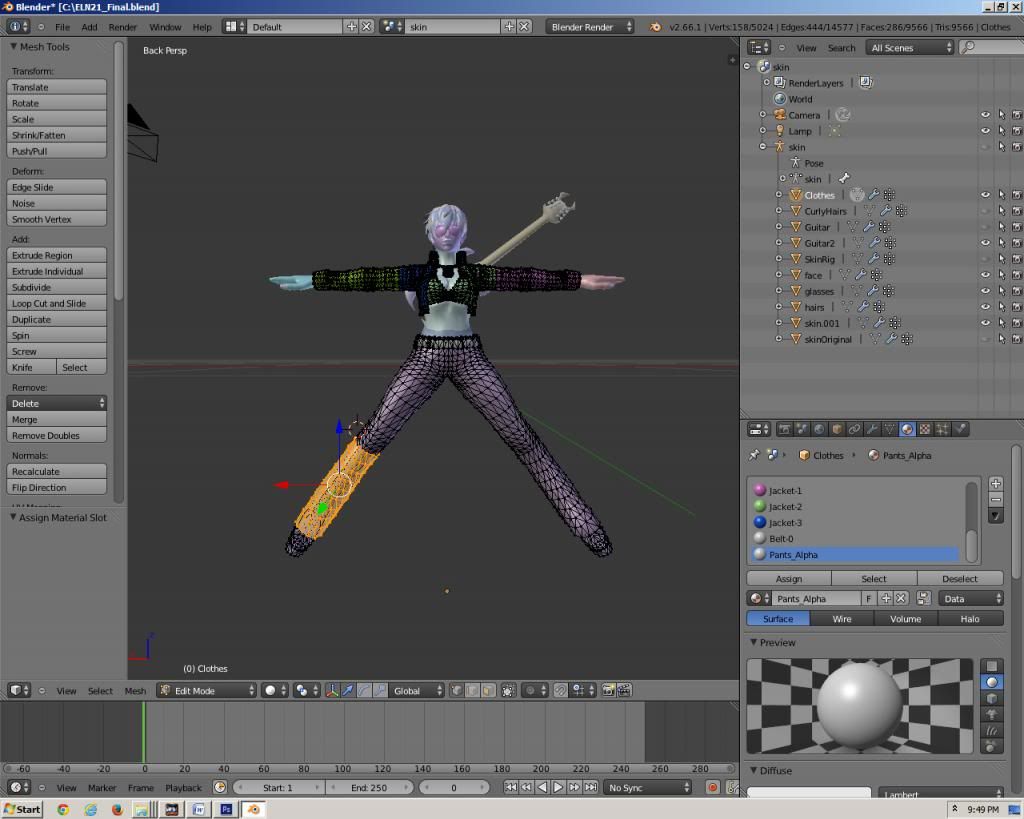This screenshot has height=819, width=1024.
Task: Click the timeline record (auto-keyframe) button
Action: (713, 788)
